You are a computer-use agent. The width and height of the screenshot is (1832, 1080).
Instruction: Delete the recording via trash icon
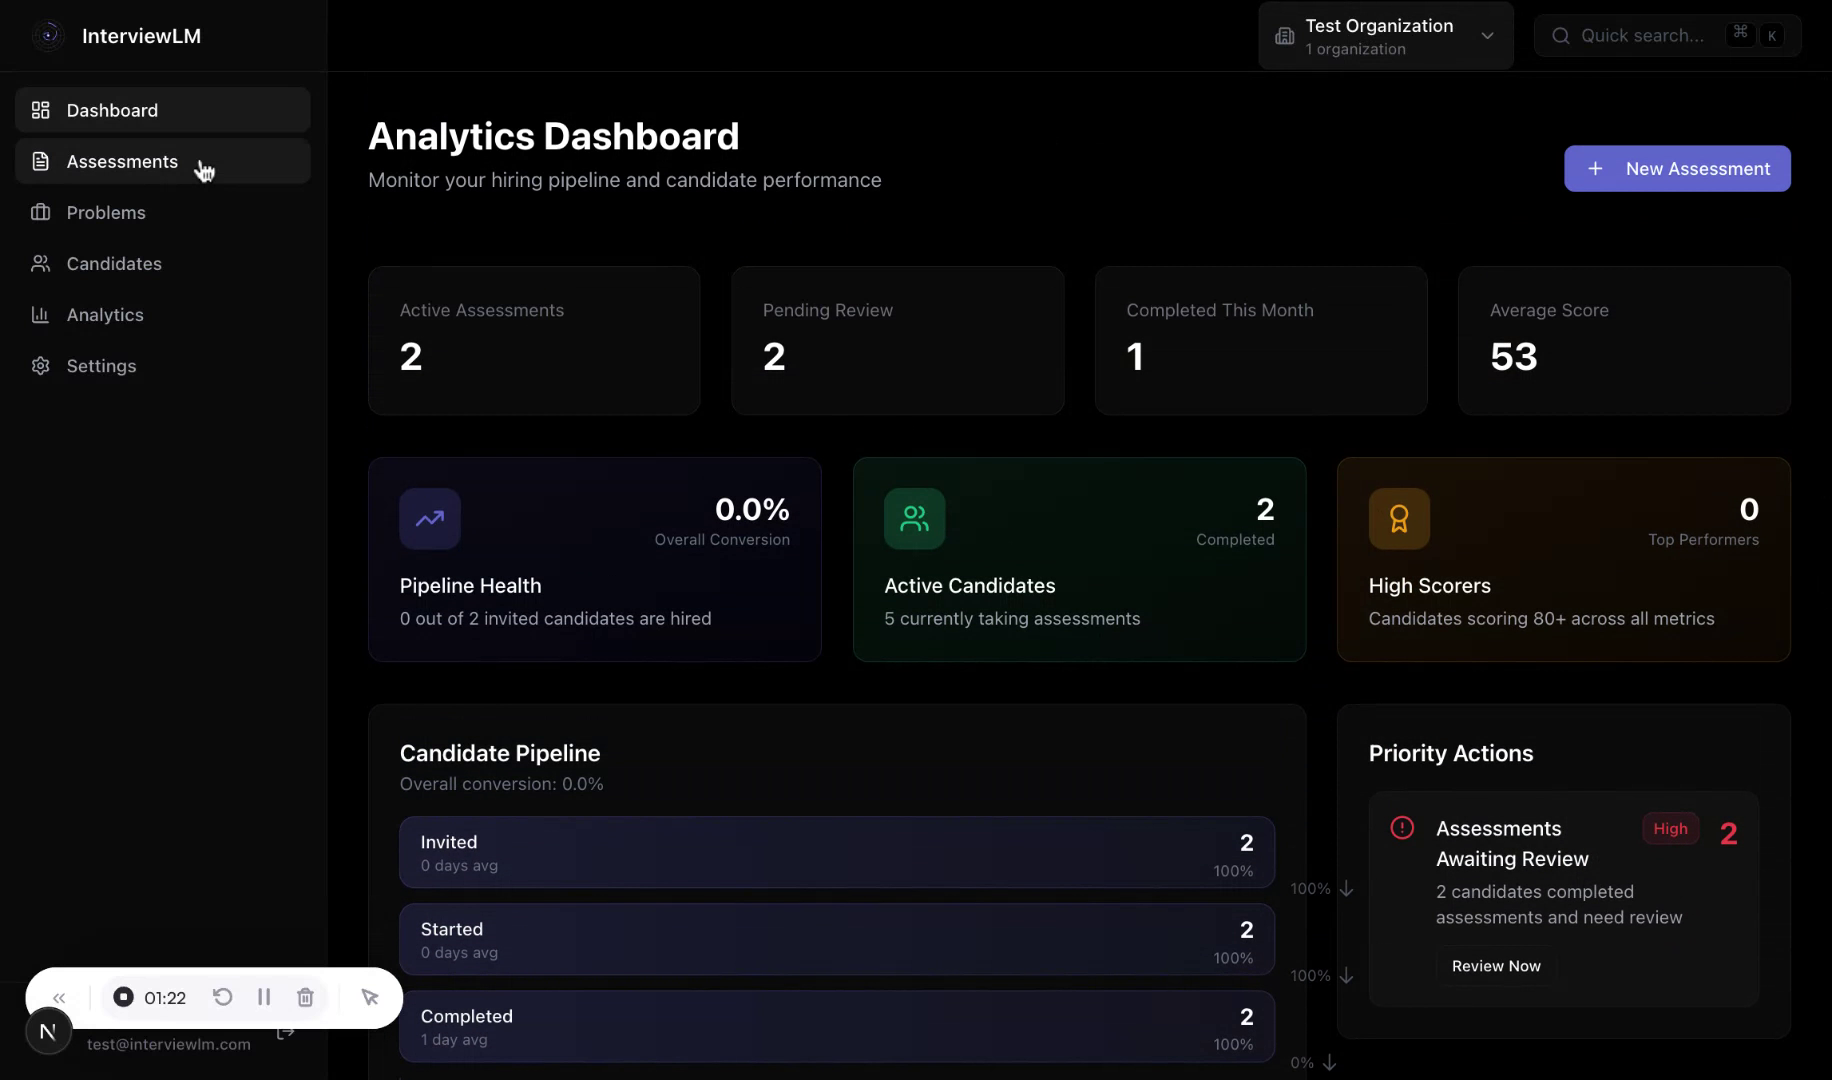coord(305,997)
